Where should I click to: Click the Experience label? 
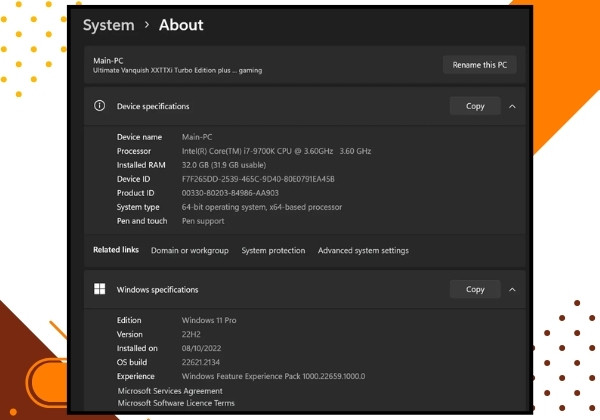point(135,376)
